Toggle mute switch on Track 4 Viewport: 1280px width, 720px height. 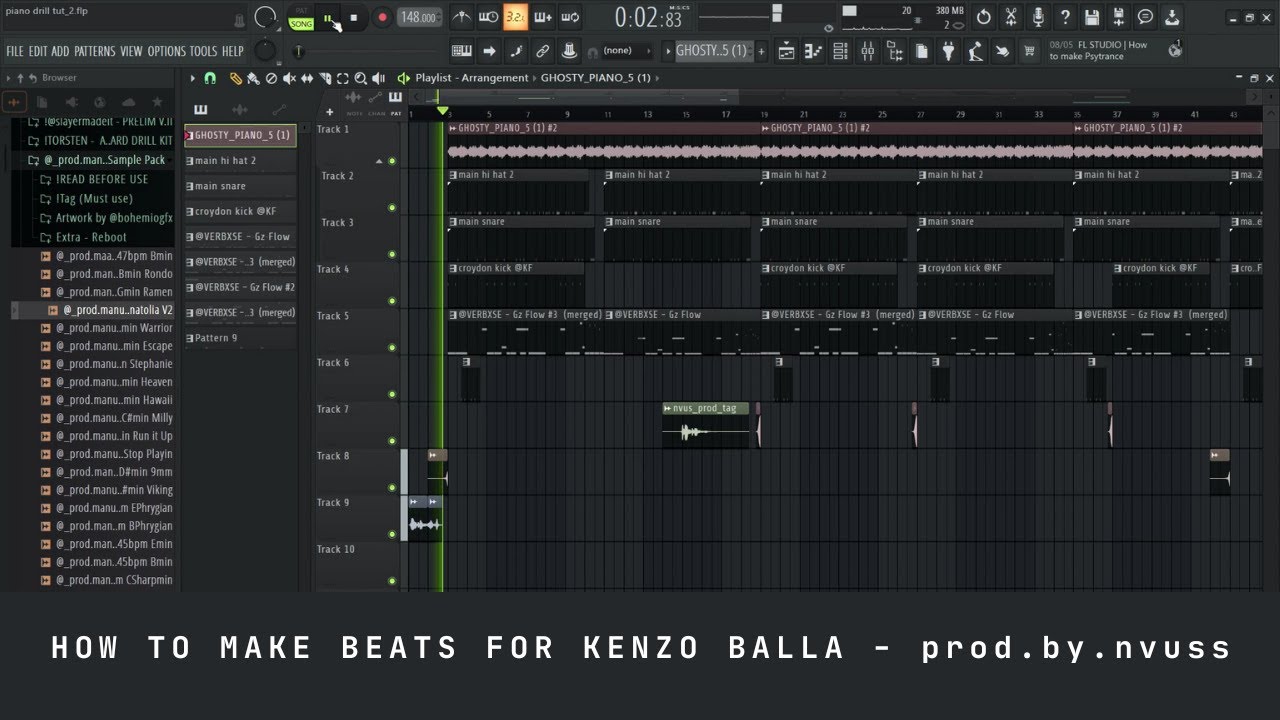392,301
